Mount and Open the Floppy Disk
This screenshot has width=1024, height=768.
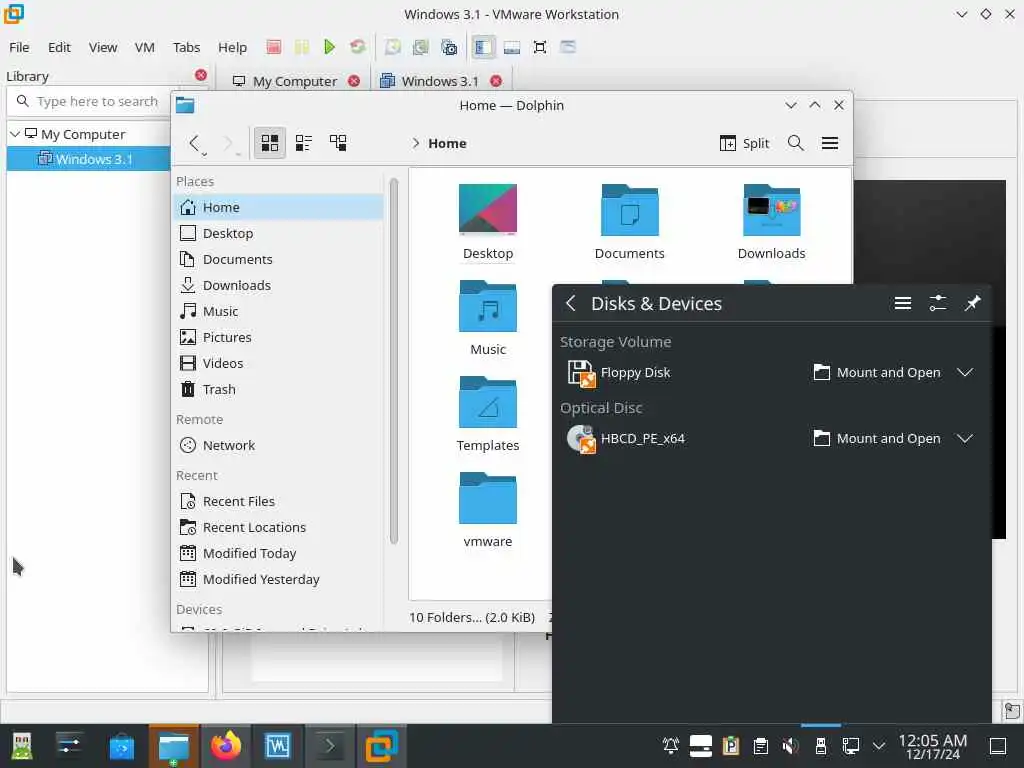(876, 372)
